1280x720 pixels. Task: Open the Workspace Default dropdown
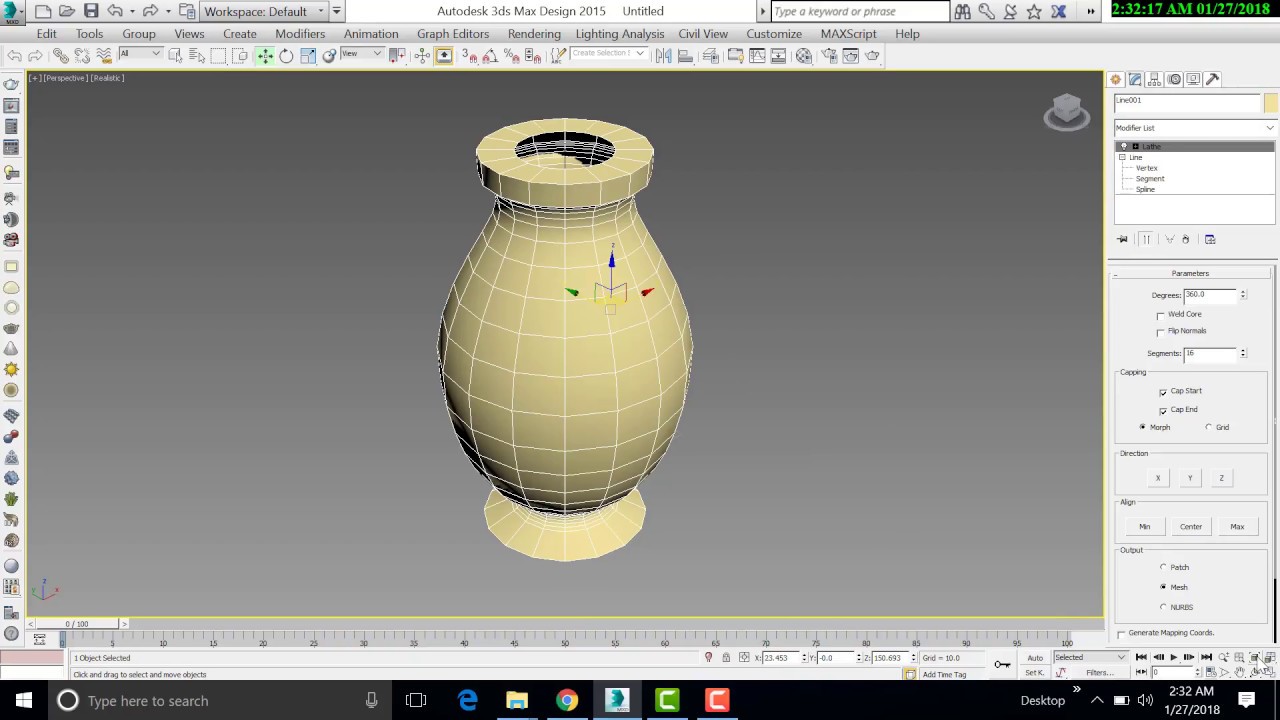[264, 11]
